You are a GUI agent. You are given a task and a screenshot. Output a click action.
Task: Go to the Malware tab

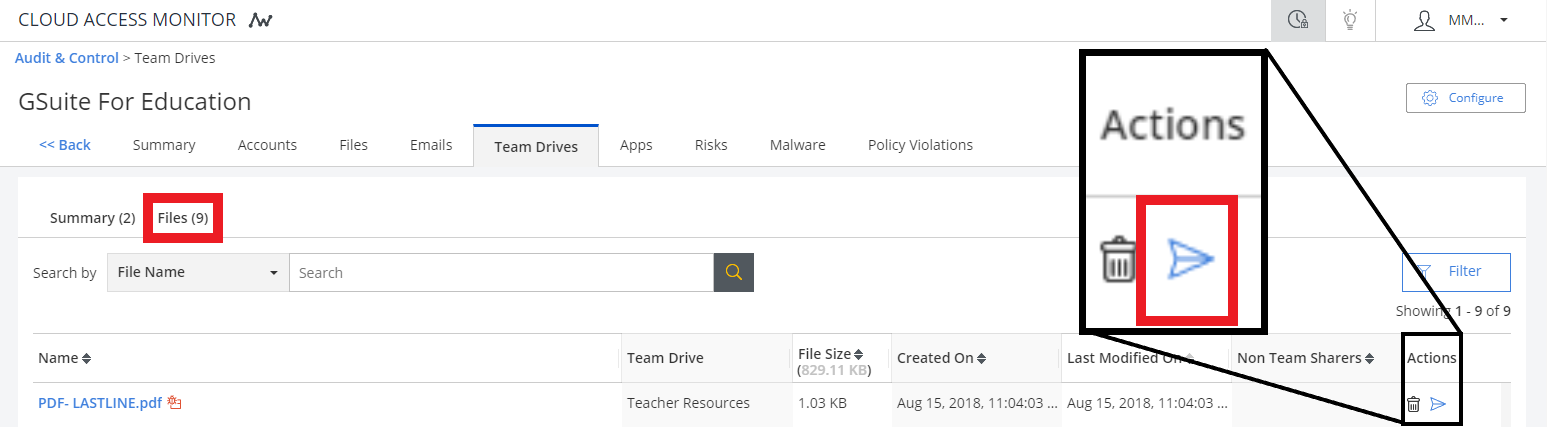point(797,145)
